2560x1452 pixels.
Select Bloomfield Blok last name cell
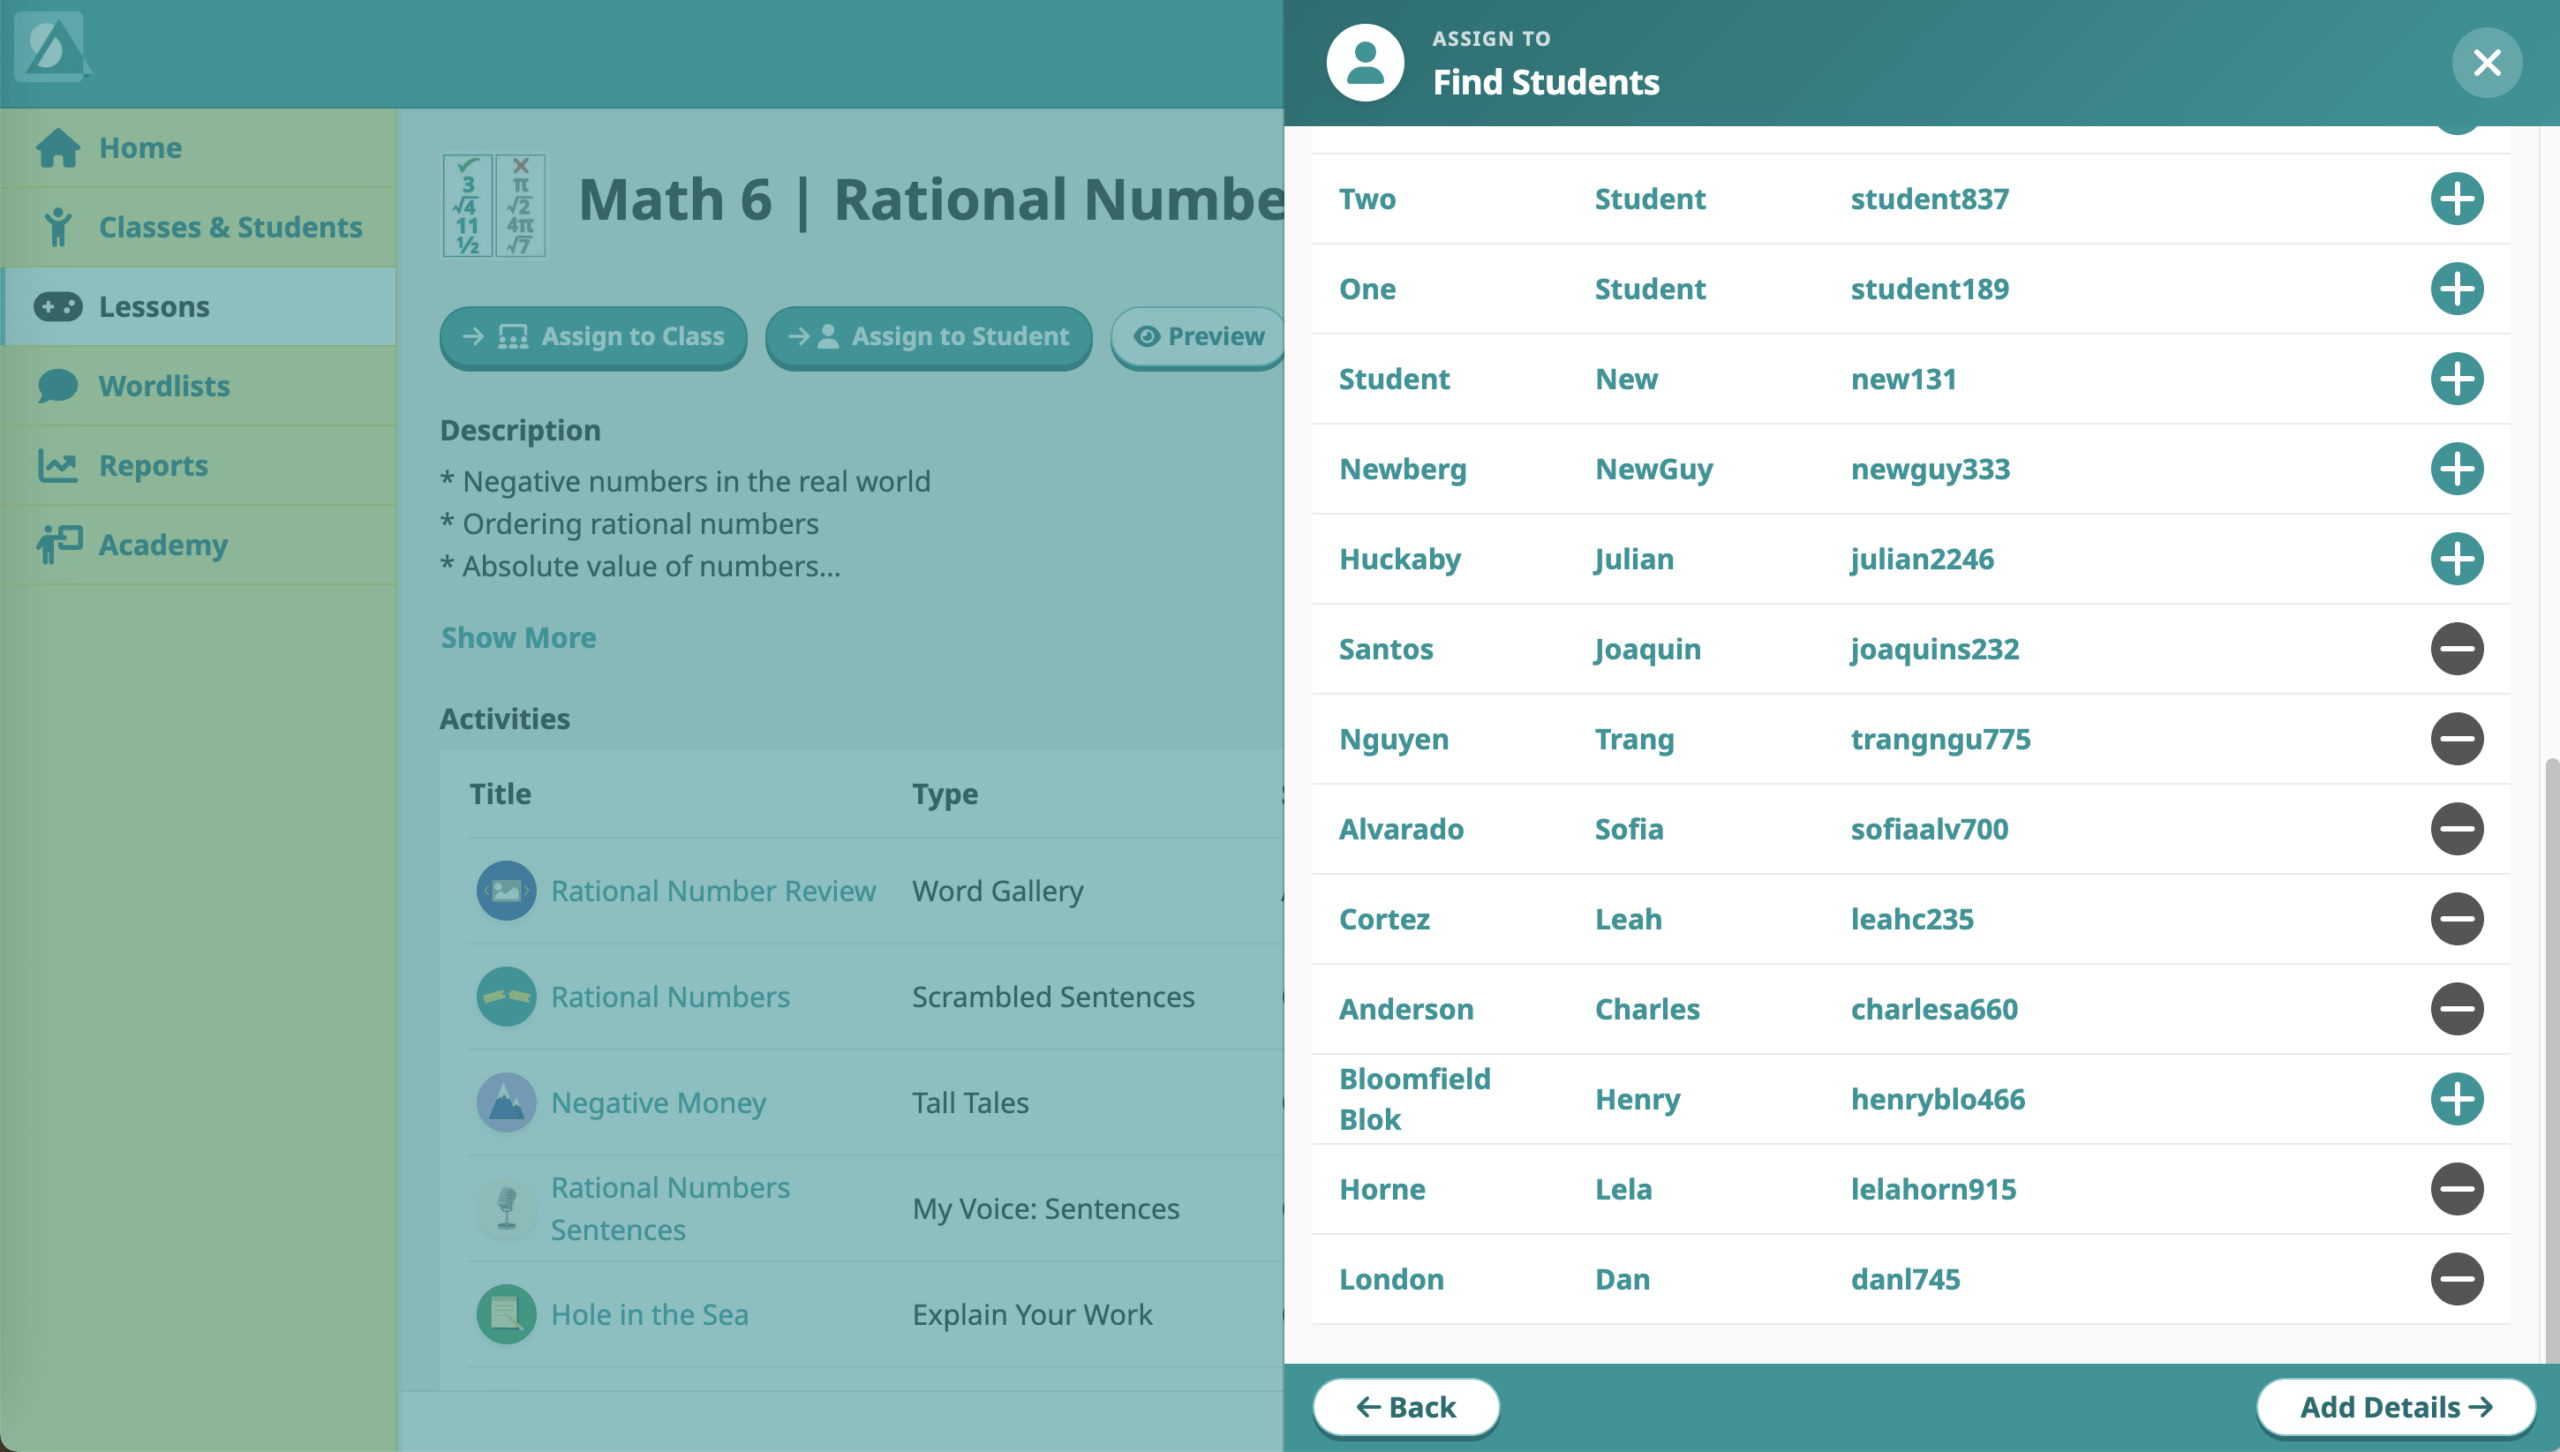pyautogui.click(x=1414, y=1099)
